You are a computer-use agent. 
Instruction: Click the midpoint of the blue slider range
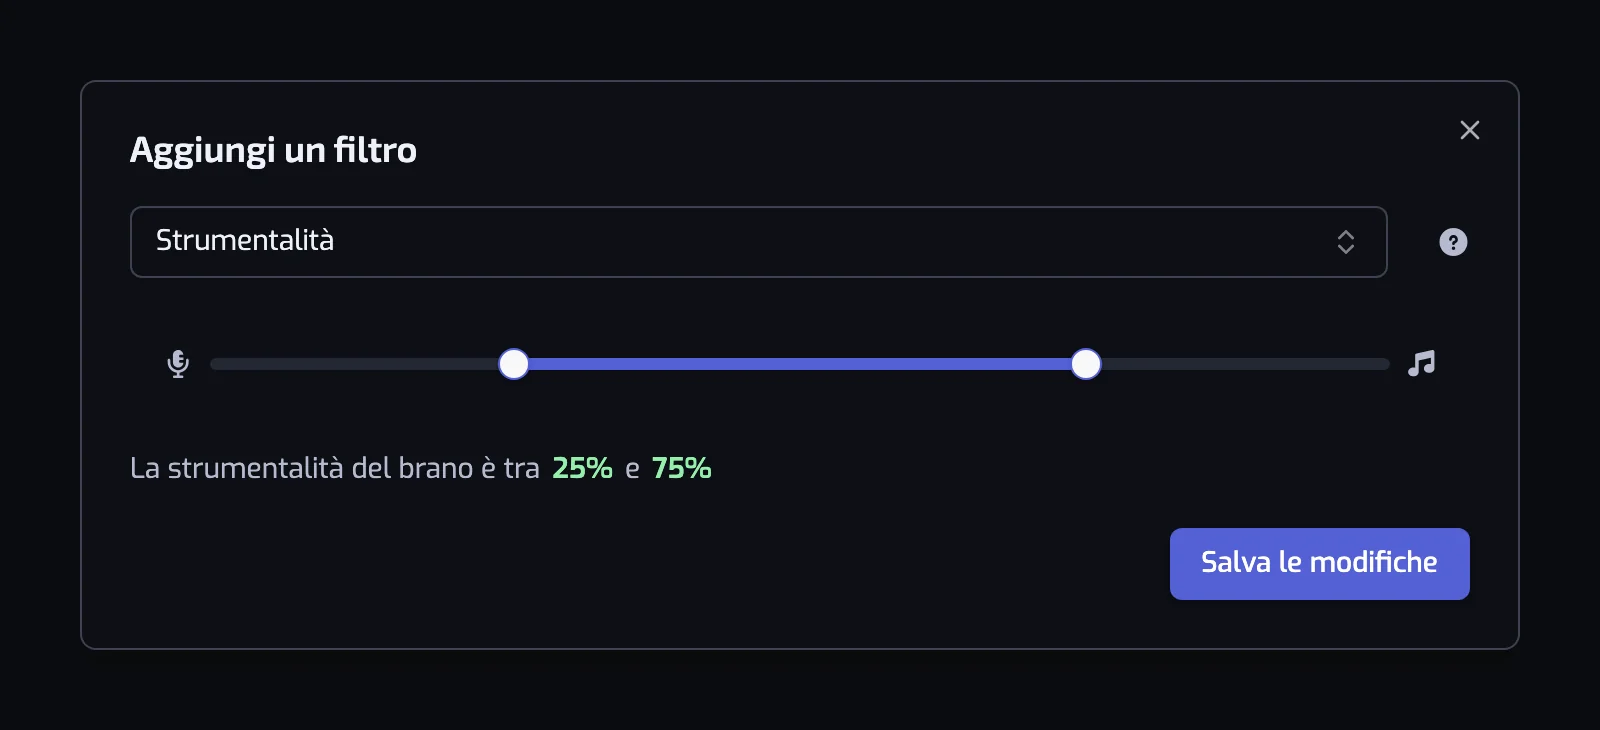coord(800,364)
